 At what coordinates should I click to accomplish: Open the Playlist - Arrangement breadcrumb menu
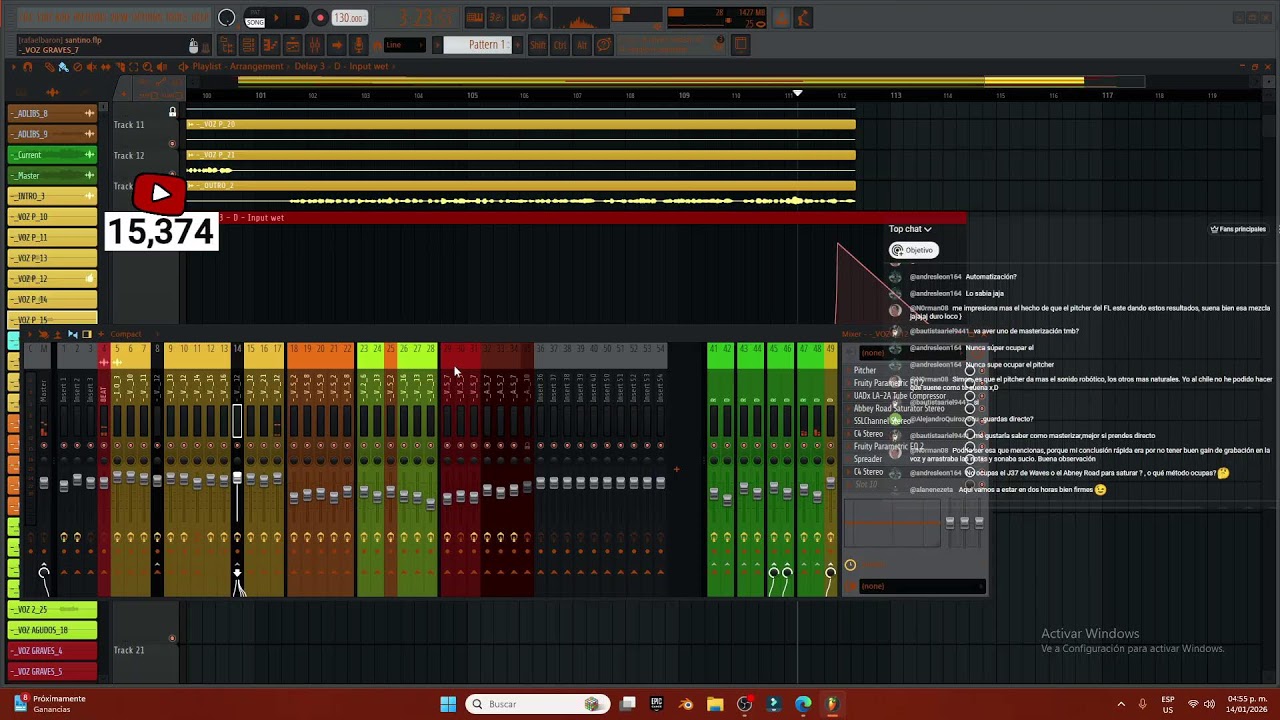tap(238, 67)
